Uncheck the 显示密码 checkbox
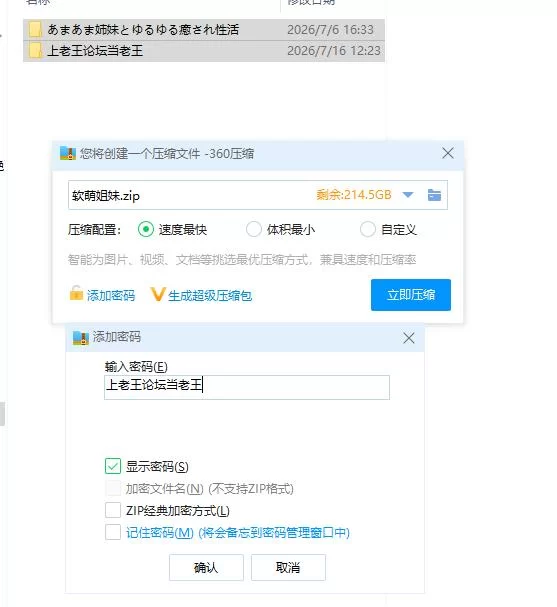The height and width of the screenshot is (607, 557). [x=113, y=466]
